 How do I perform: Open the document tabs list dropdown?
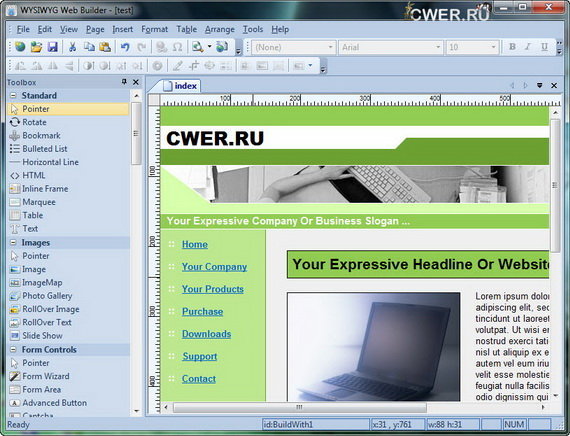[539, 85]
